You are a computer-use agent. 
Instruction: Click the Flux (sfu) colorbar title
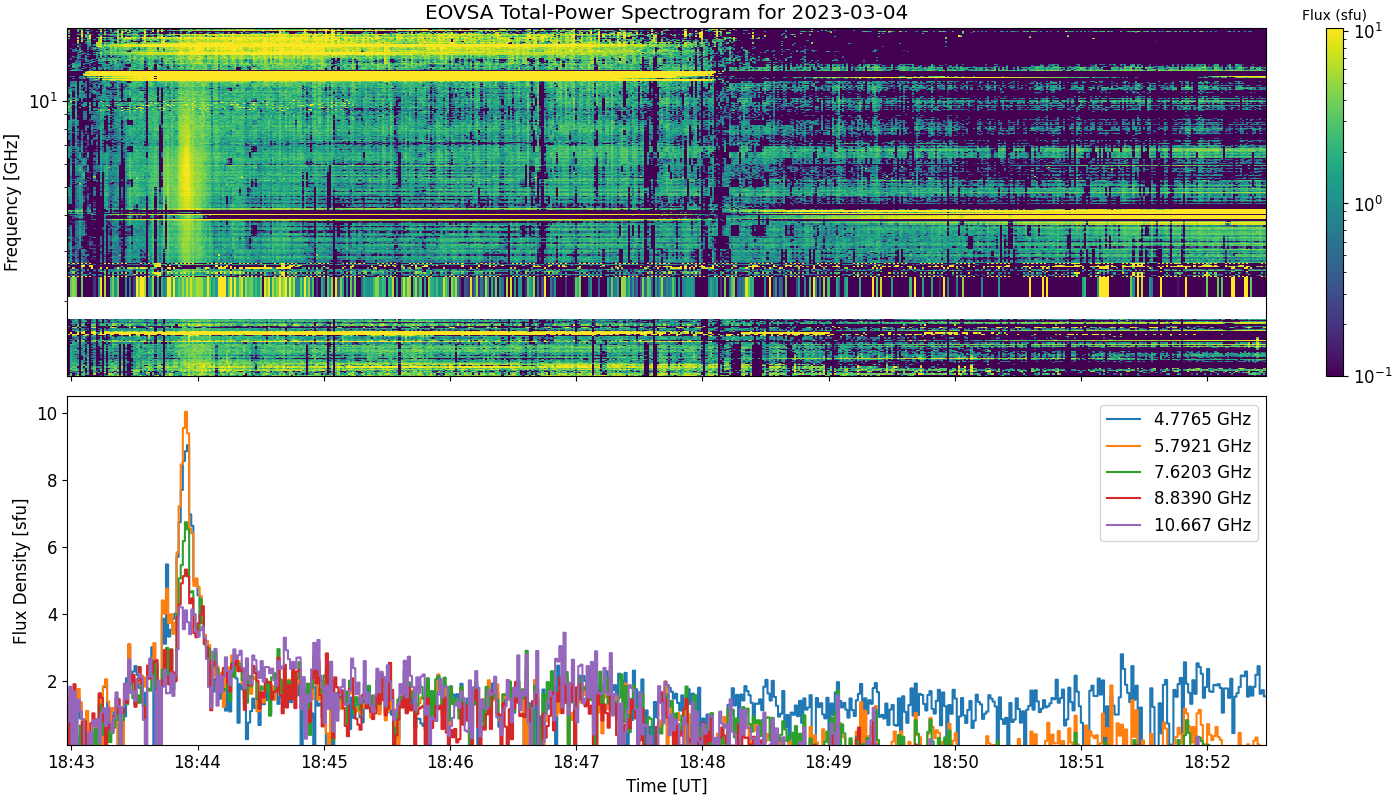[x=1334, y=15]
